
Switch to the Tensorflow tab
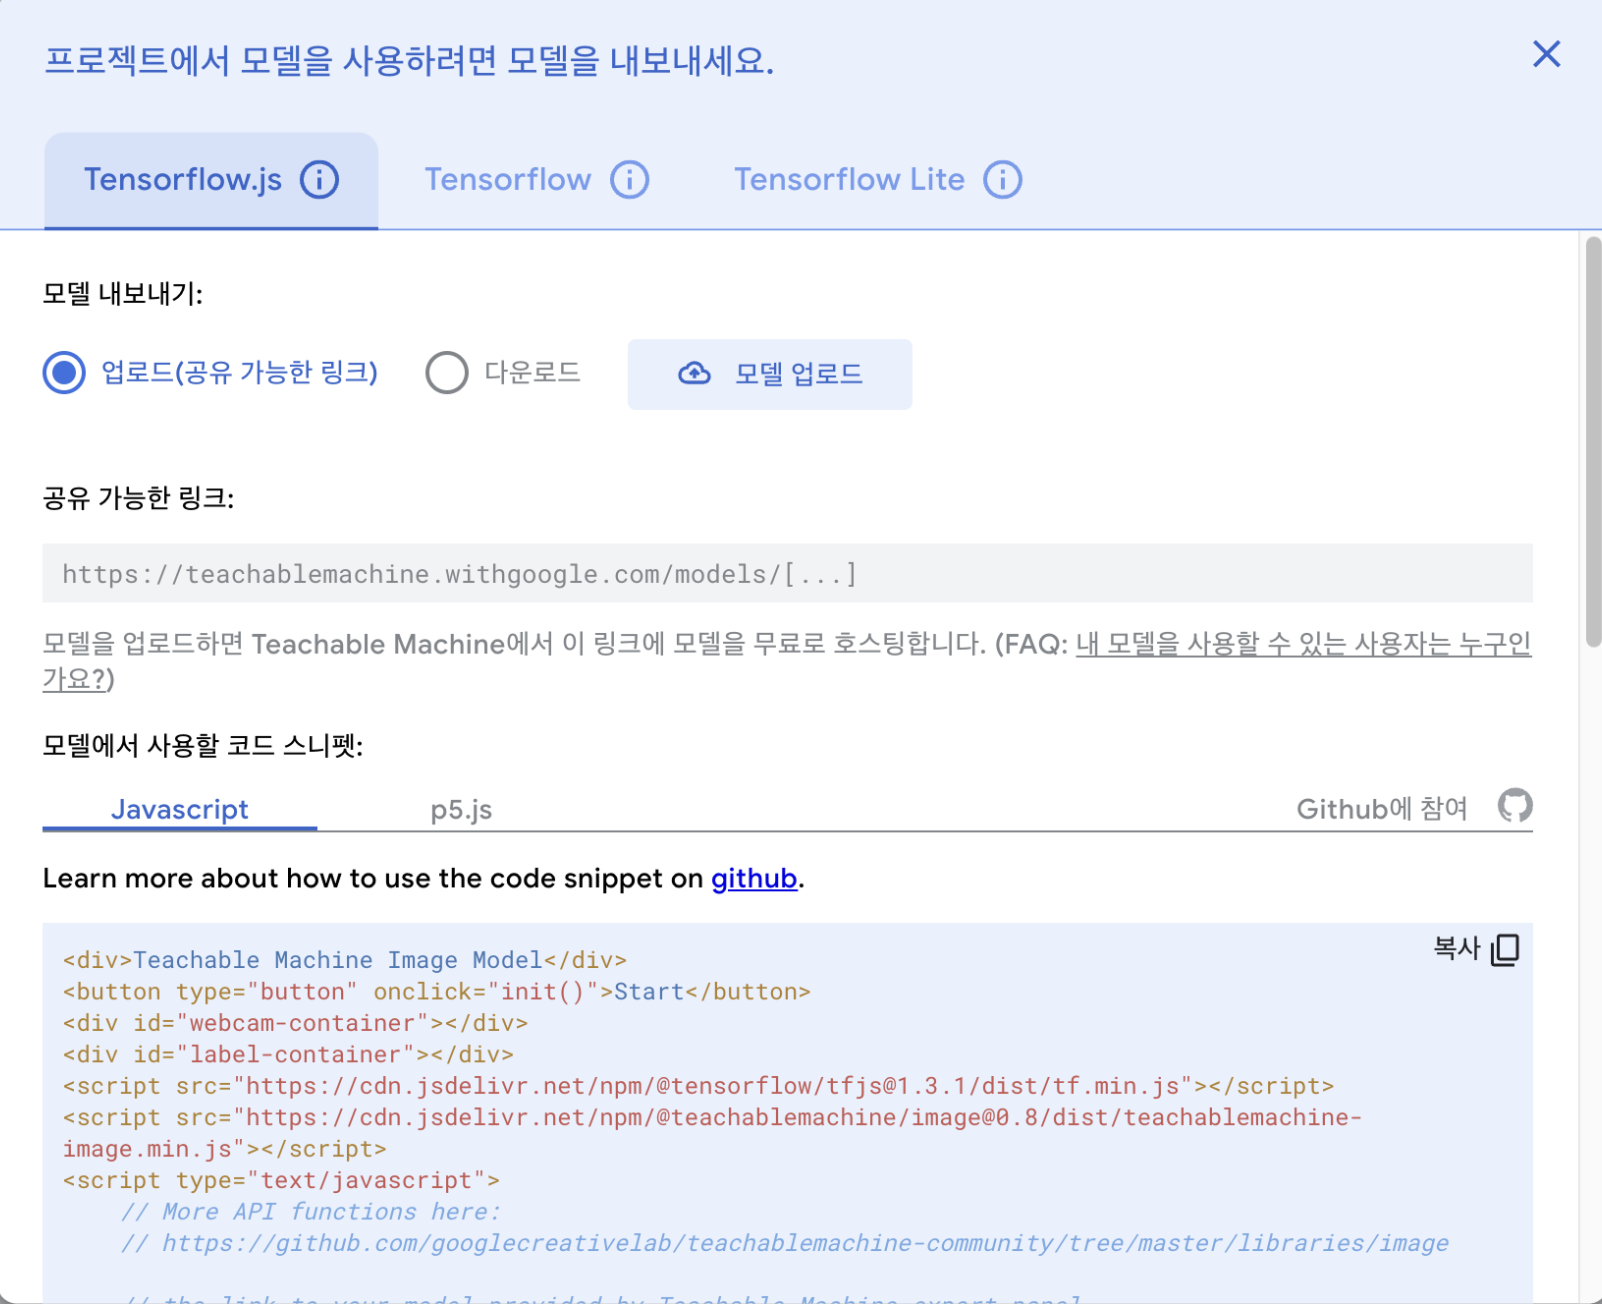pos(537,180)
